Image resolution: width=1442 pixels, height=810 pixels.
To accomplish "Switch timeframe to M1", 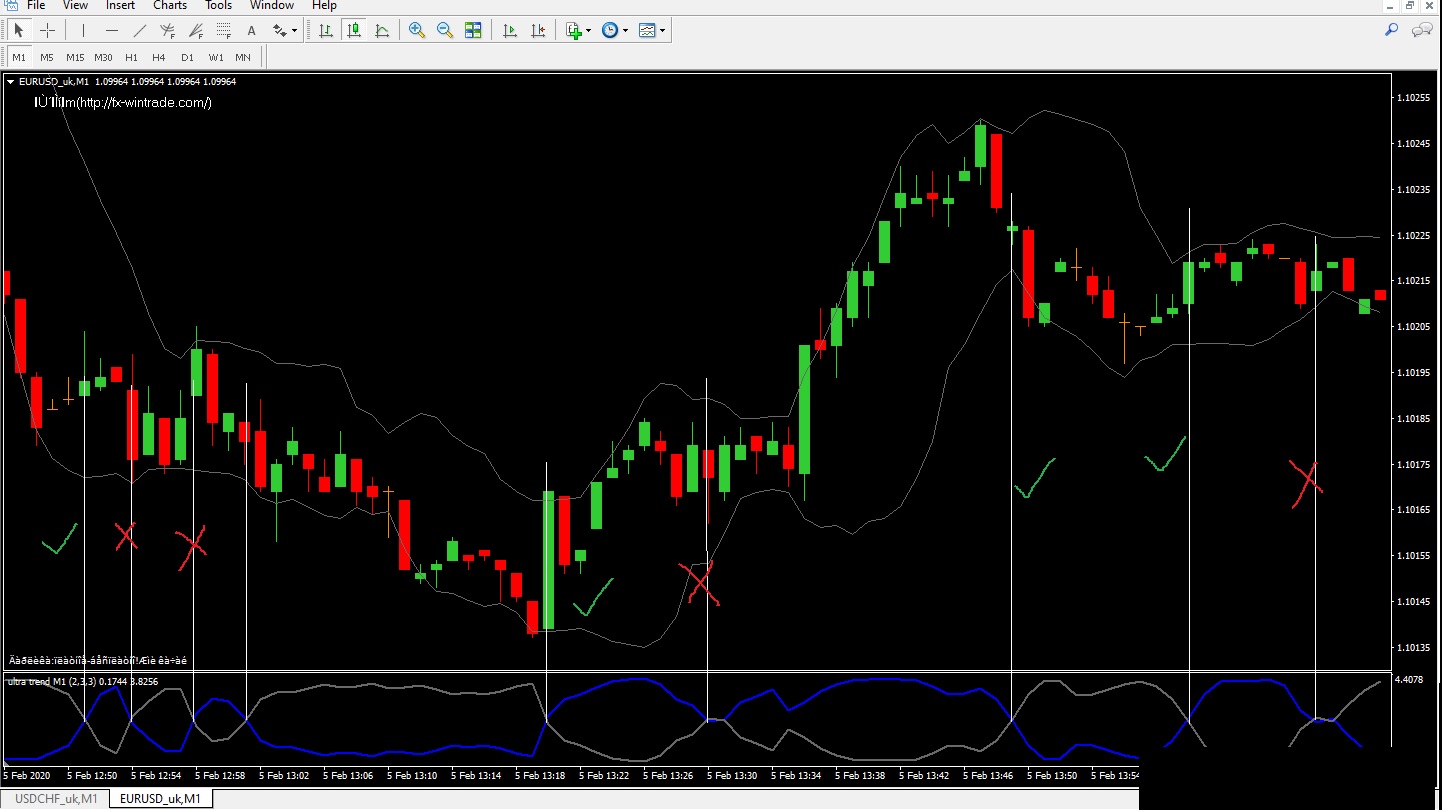I will [19, 57].
